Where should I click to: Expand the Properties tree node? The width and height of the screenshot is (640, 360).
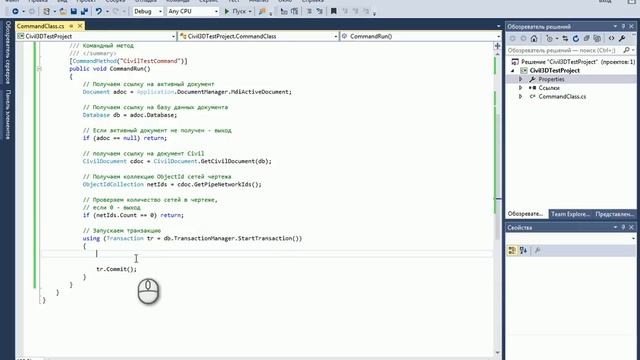(520, 79)
